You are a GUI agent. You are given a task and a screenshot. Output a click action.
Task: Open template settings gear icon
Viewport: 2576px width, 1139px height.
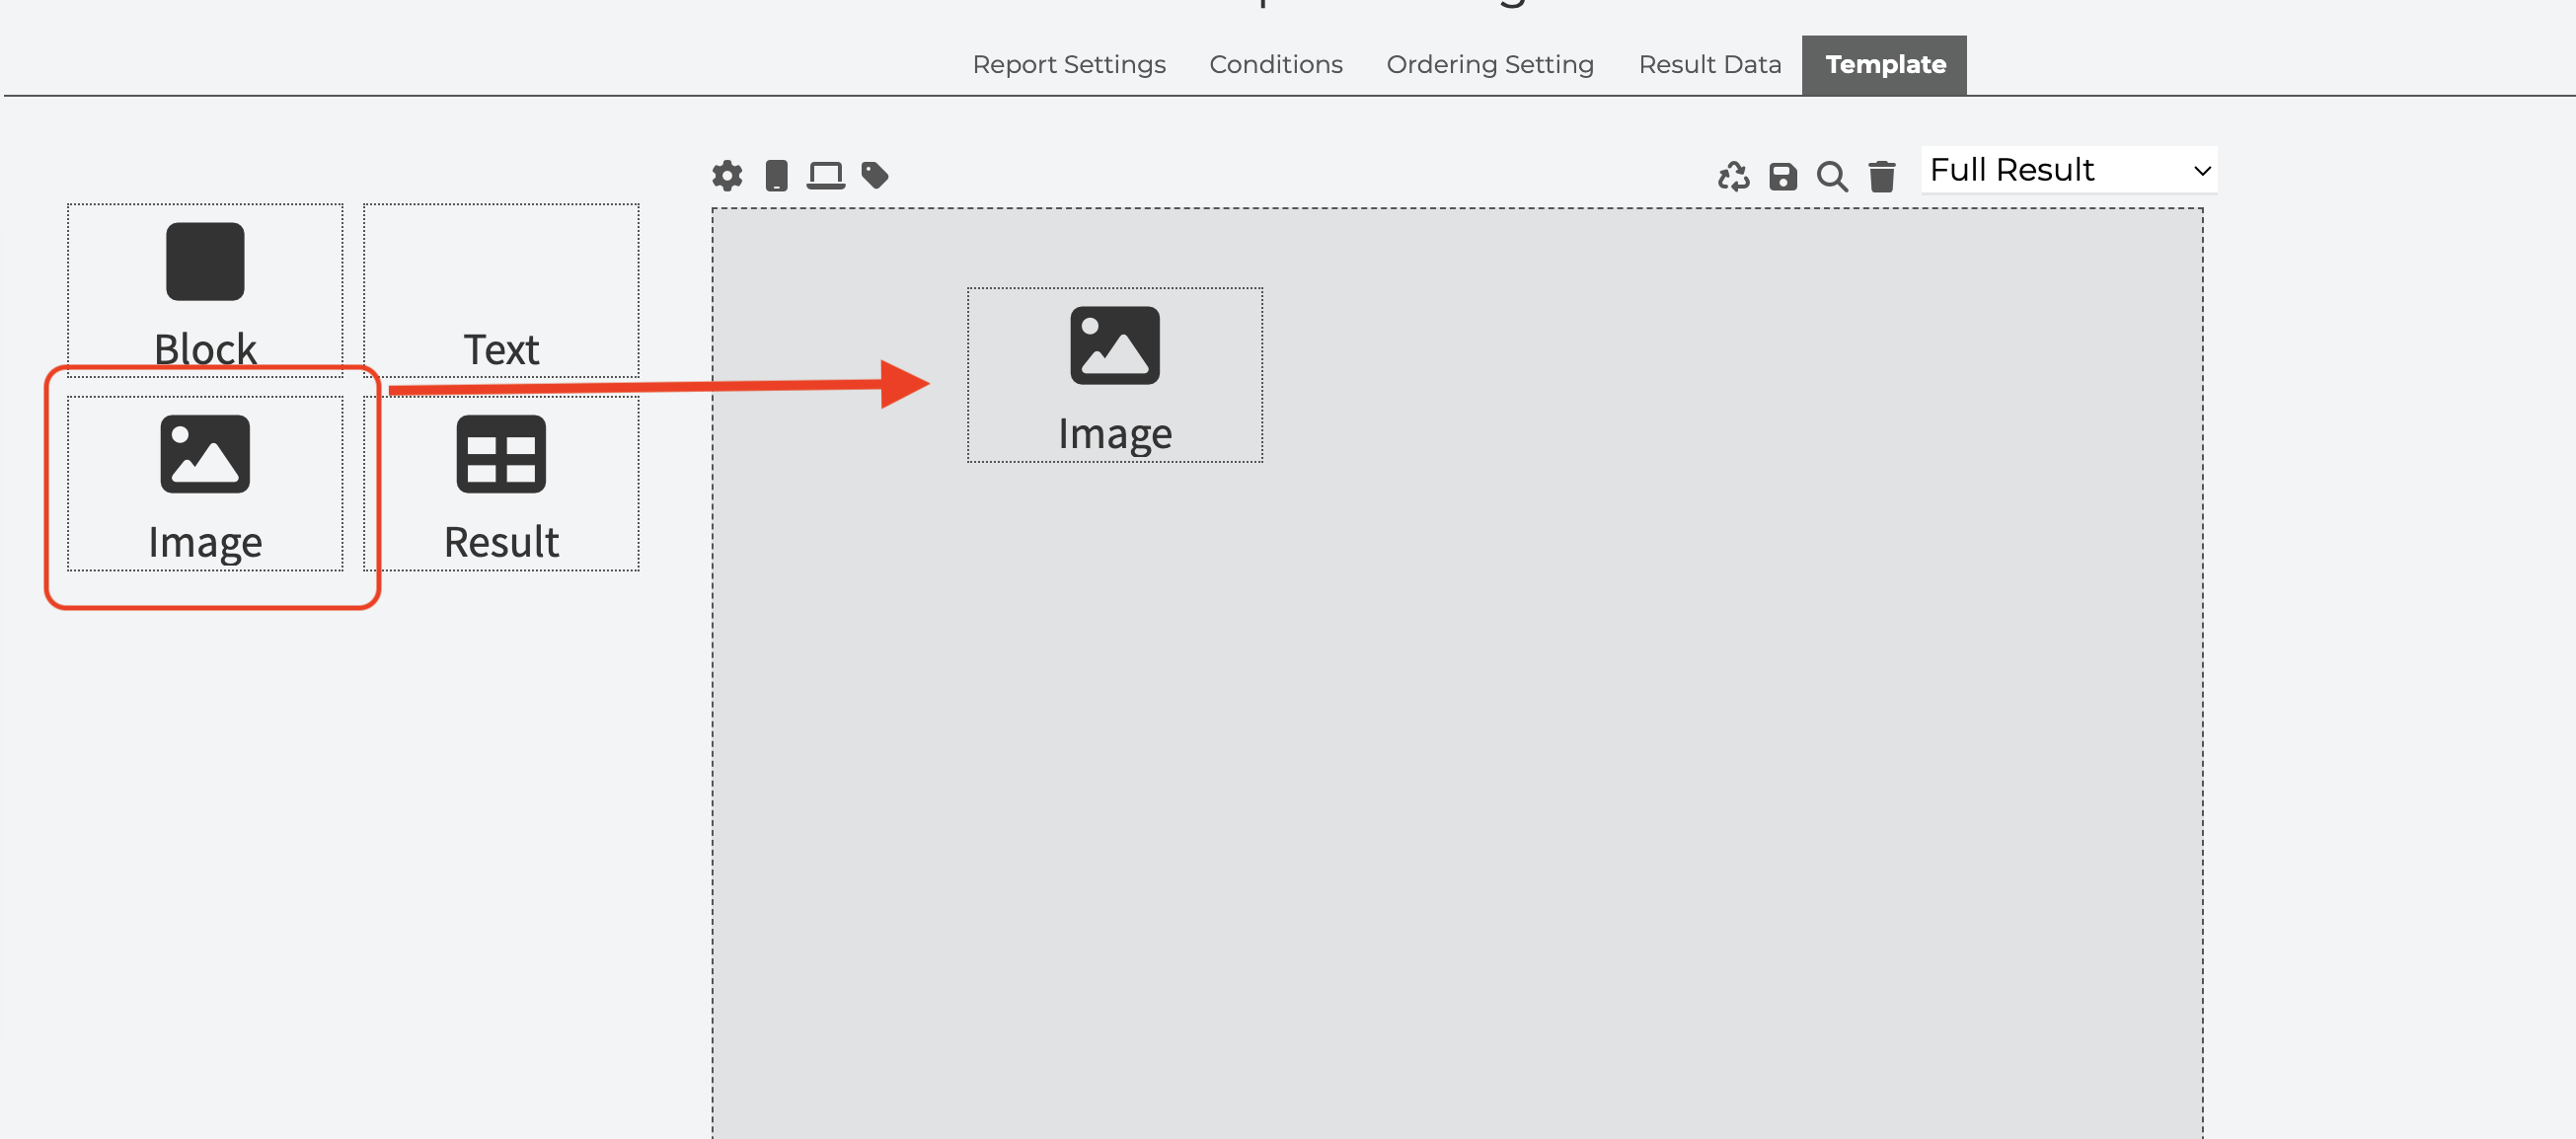(727, 176)
